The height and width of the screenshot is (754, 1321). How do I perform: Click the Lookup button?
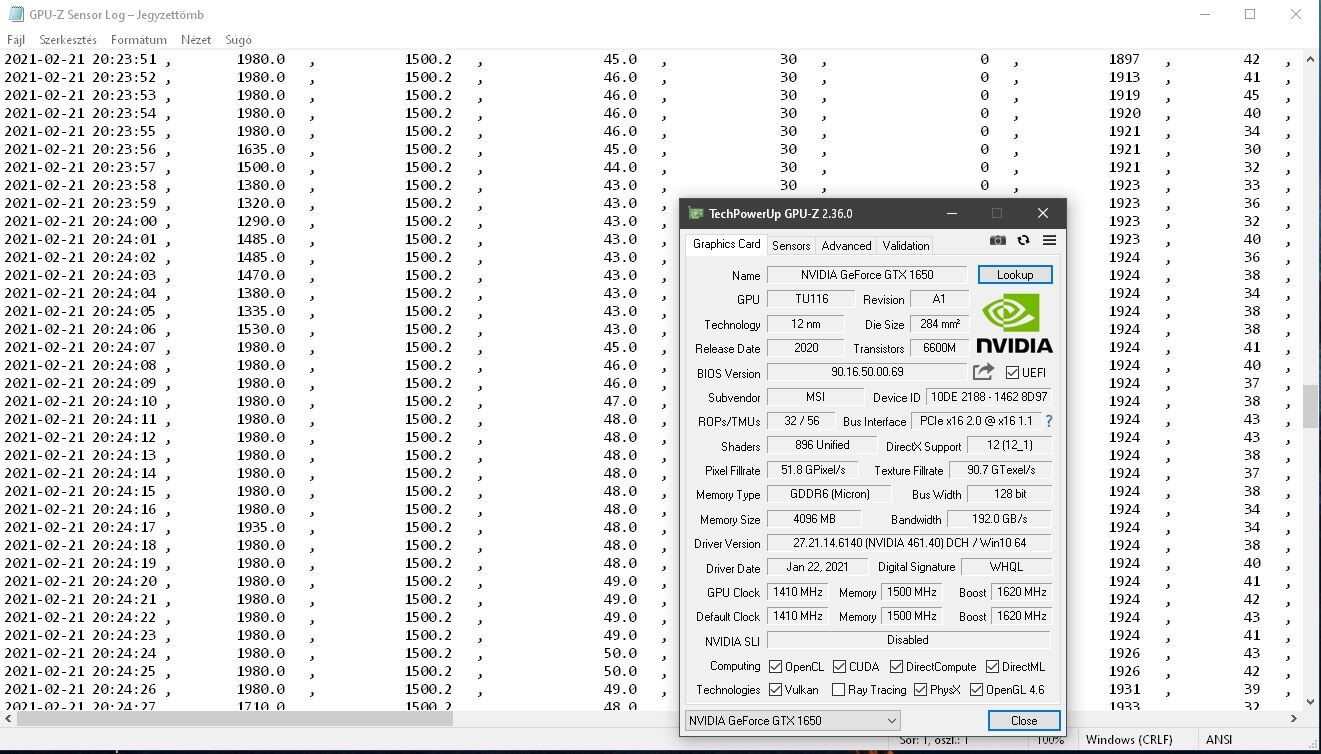tap(1015, 275)
